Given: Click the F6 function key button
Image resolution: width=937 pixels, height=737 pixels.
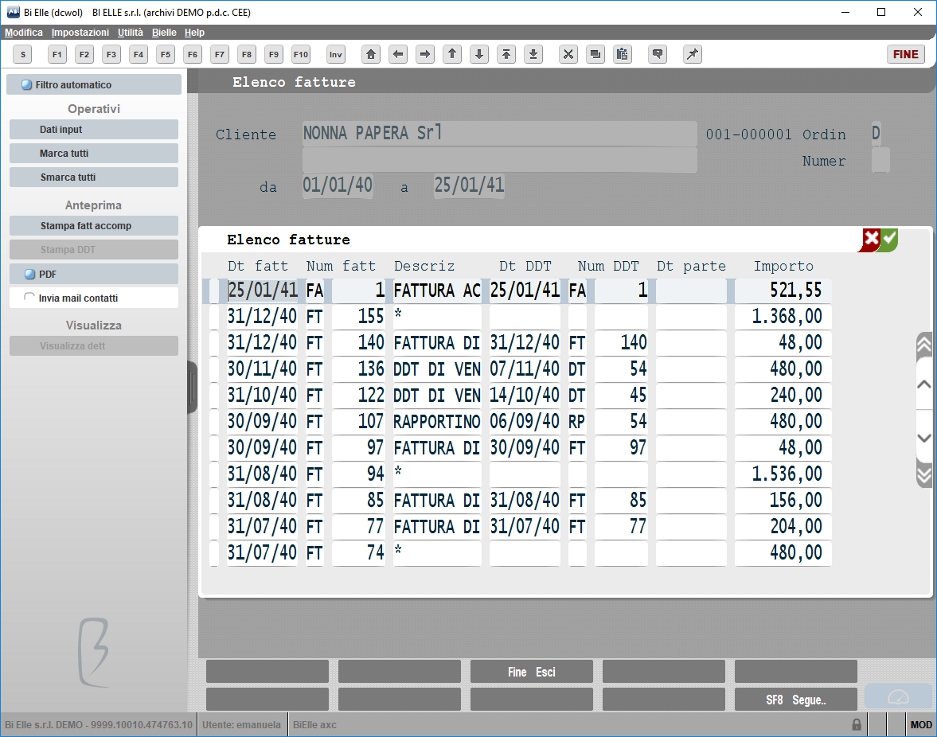Looking at the screenshot, I should (x=192, y=54).
